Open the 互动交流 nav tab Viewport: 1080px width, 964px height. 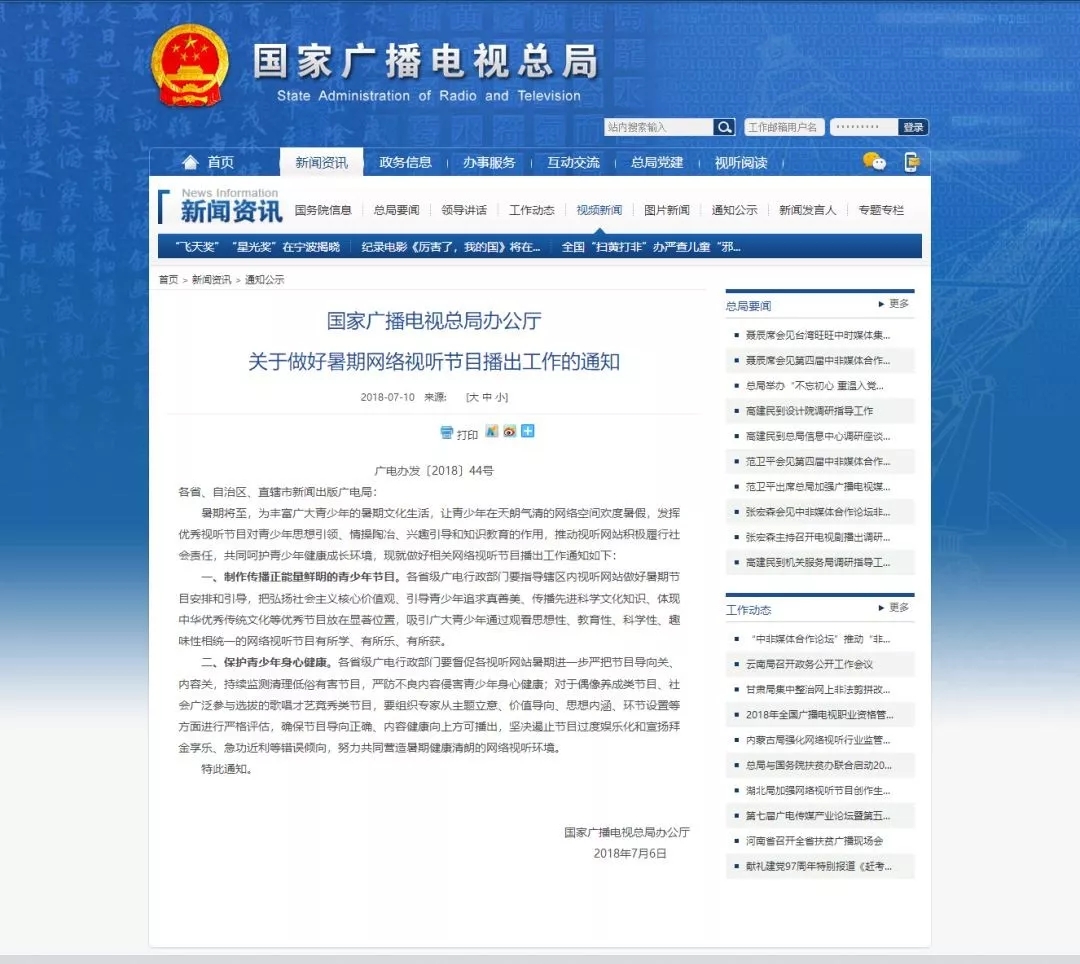(x=573, y=163)
